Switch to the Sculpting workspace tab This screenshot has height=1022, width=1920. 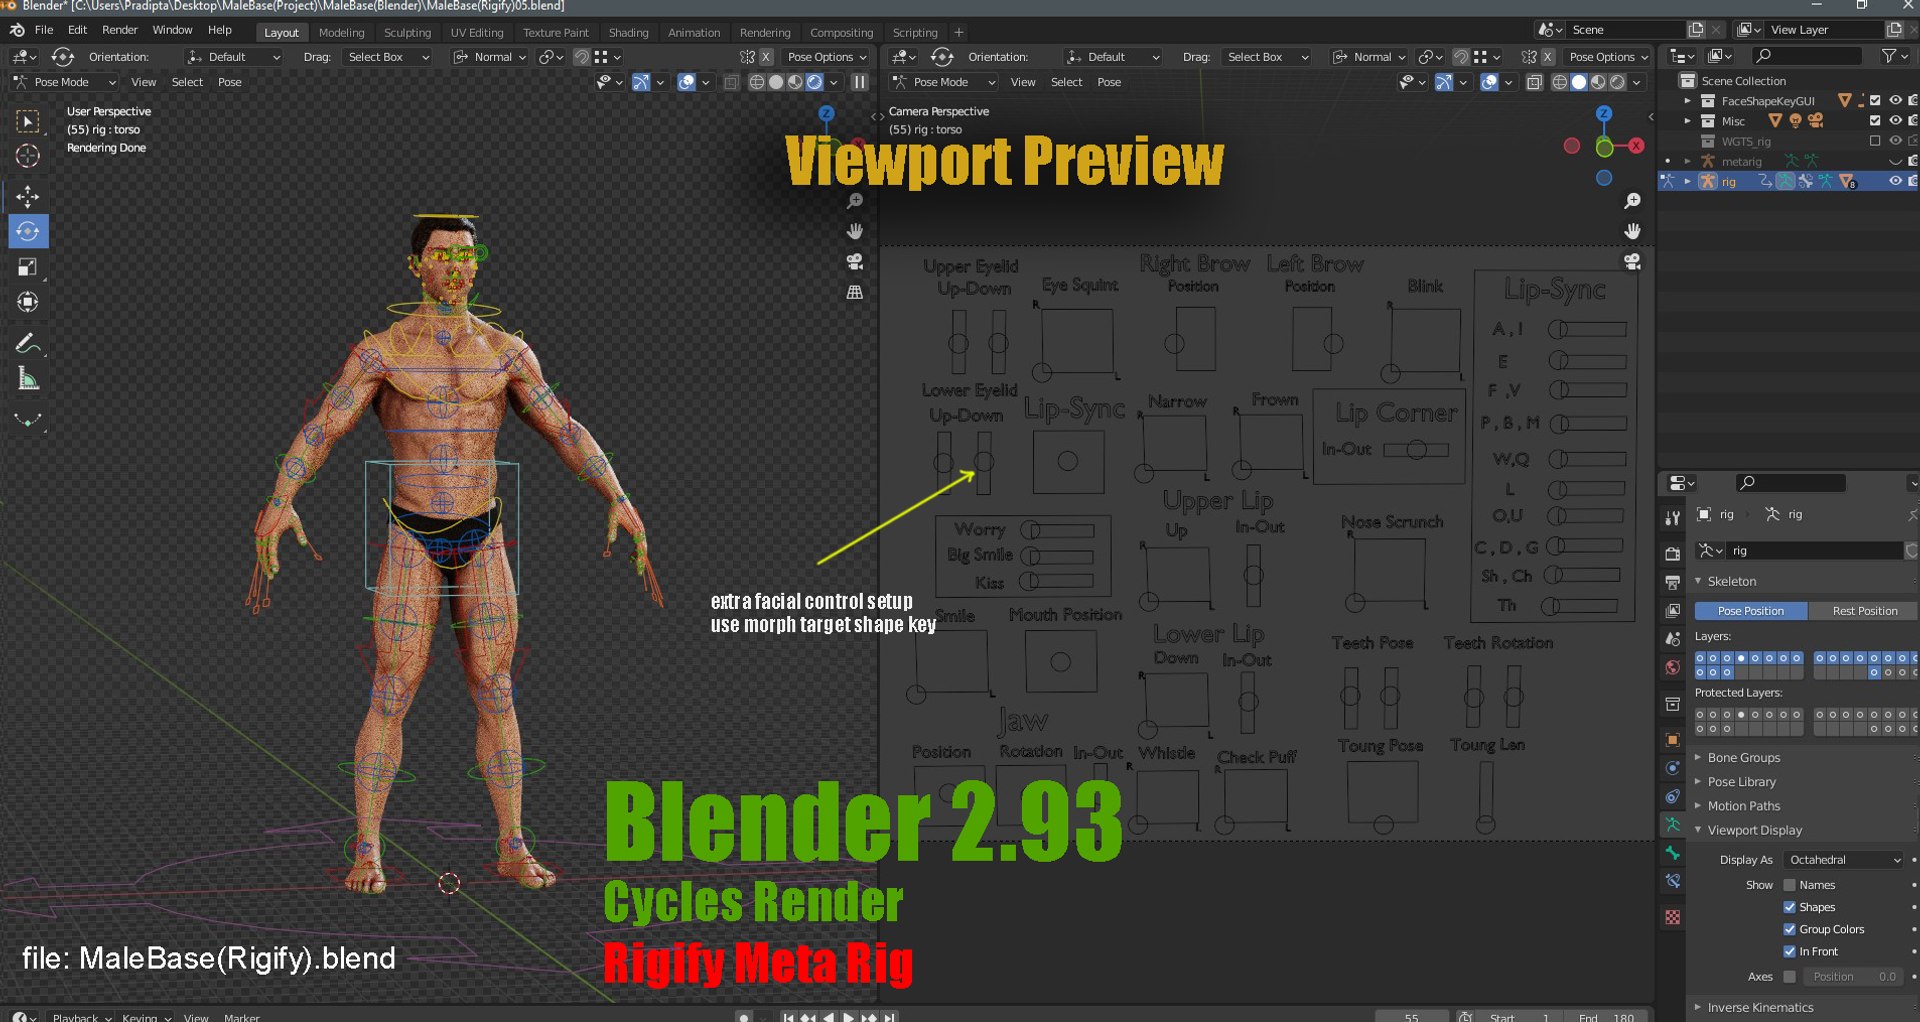pyautogui.click(x=407, y=33)
